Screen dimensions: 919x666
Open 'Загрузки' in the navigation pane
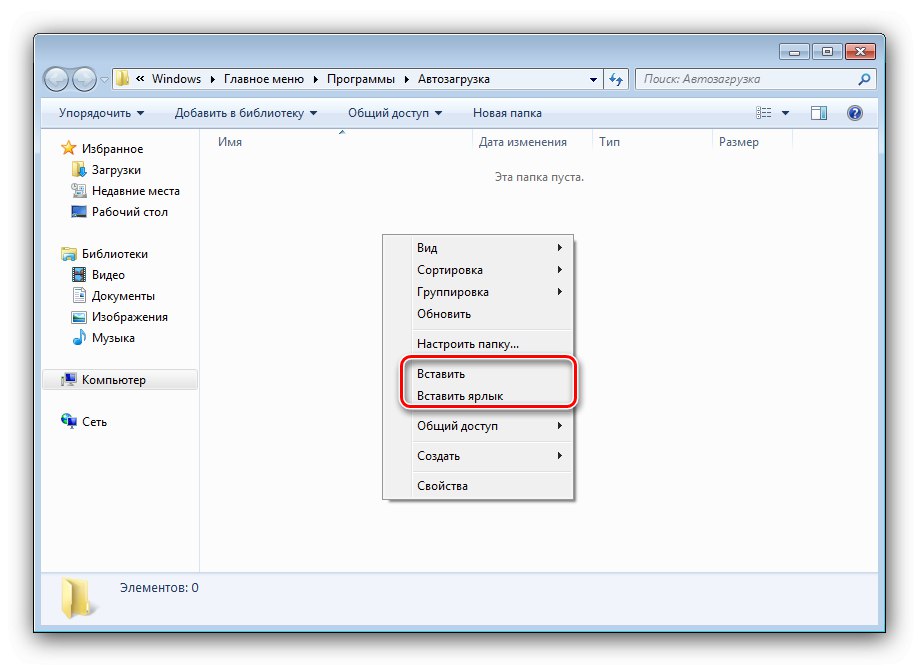116,170
